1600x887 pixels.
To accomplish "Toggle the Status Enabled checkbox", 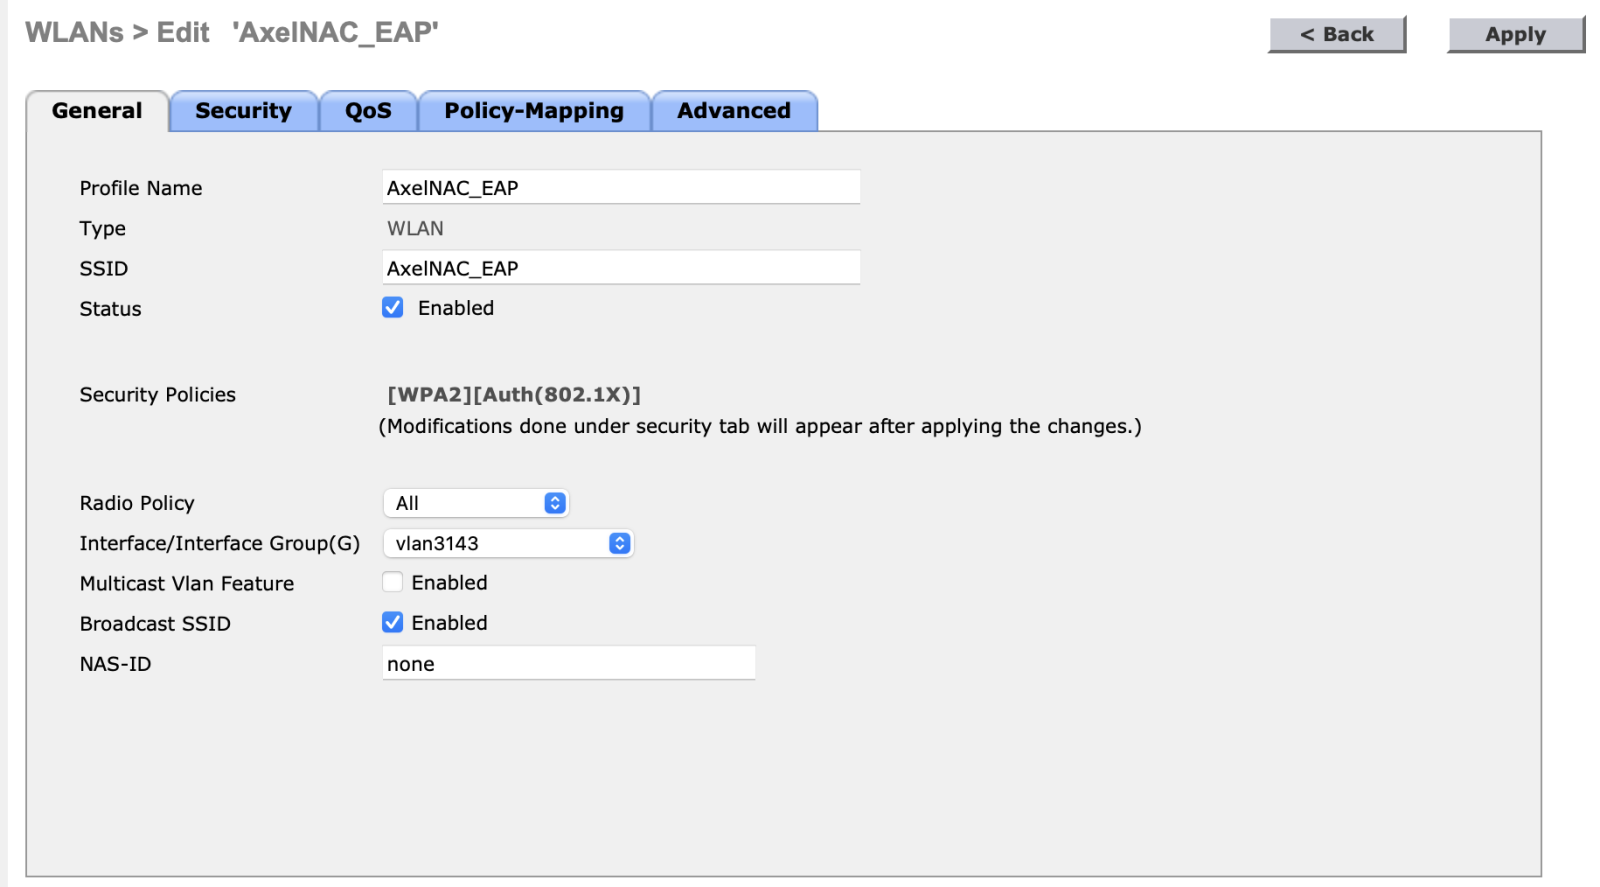I will click(393, 308).
